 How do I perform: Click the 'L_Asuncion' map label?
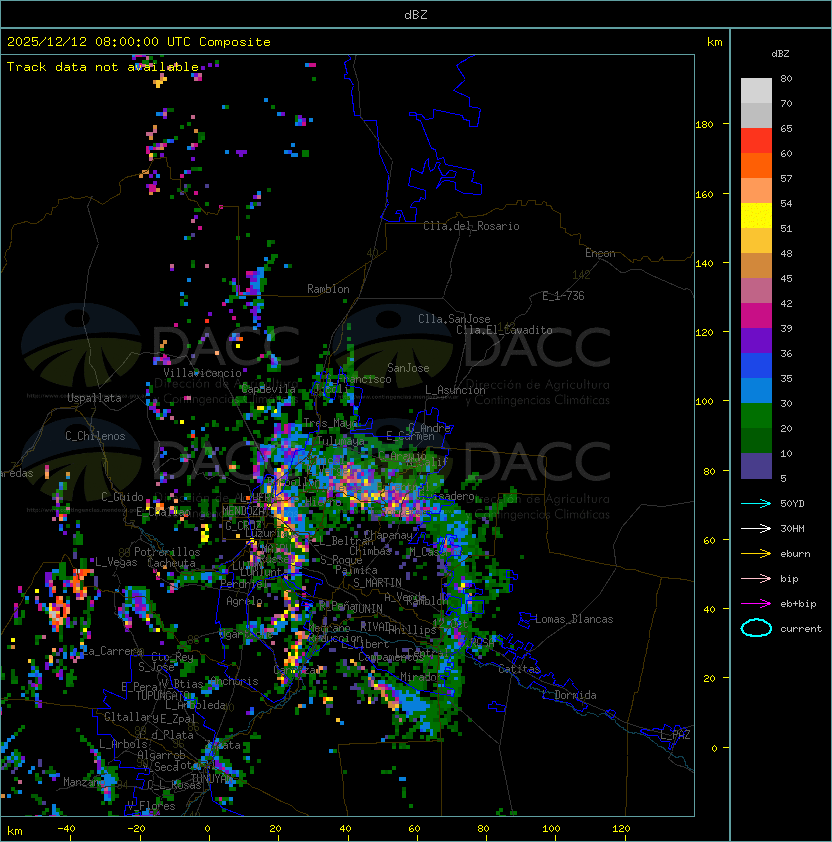click(x=455, y=390)
